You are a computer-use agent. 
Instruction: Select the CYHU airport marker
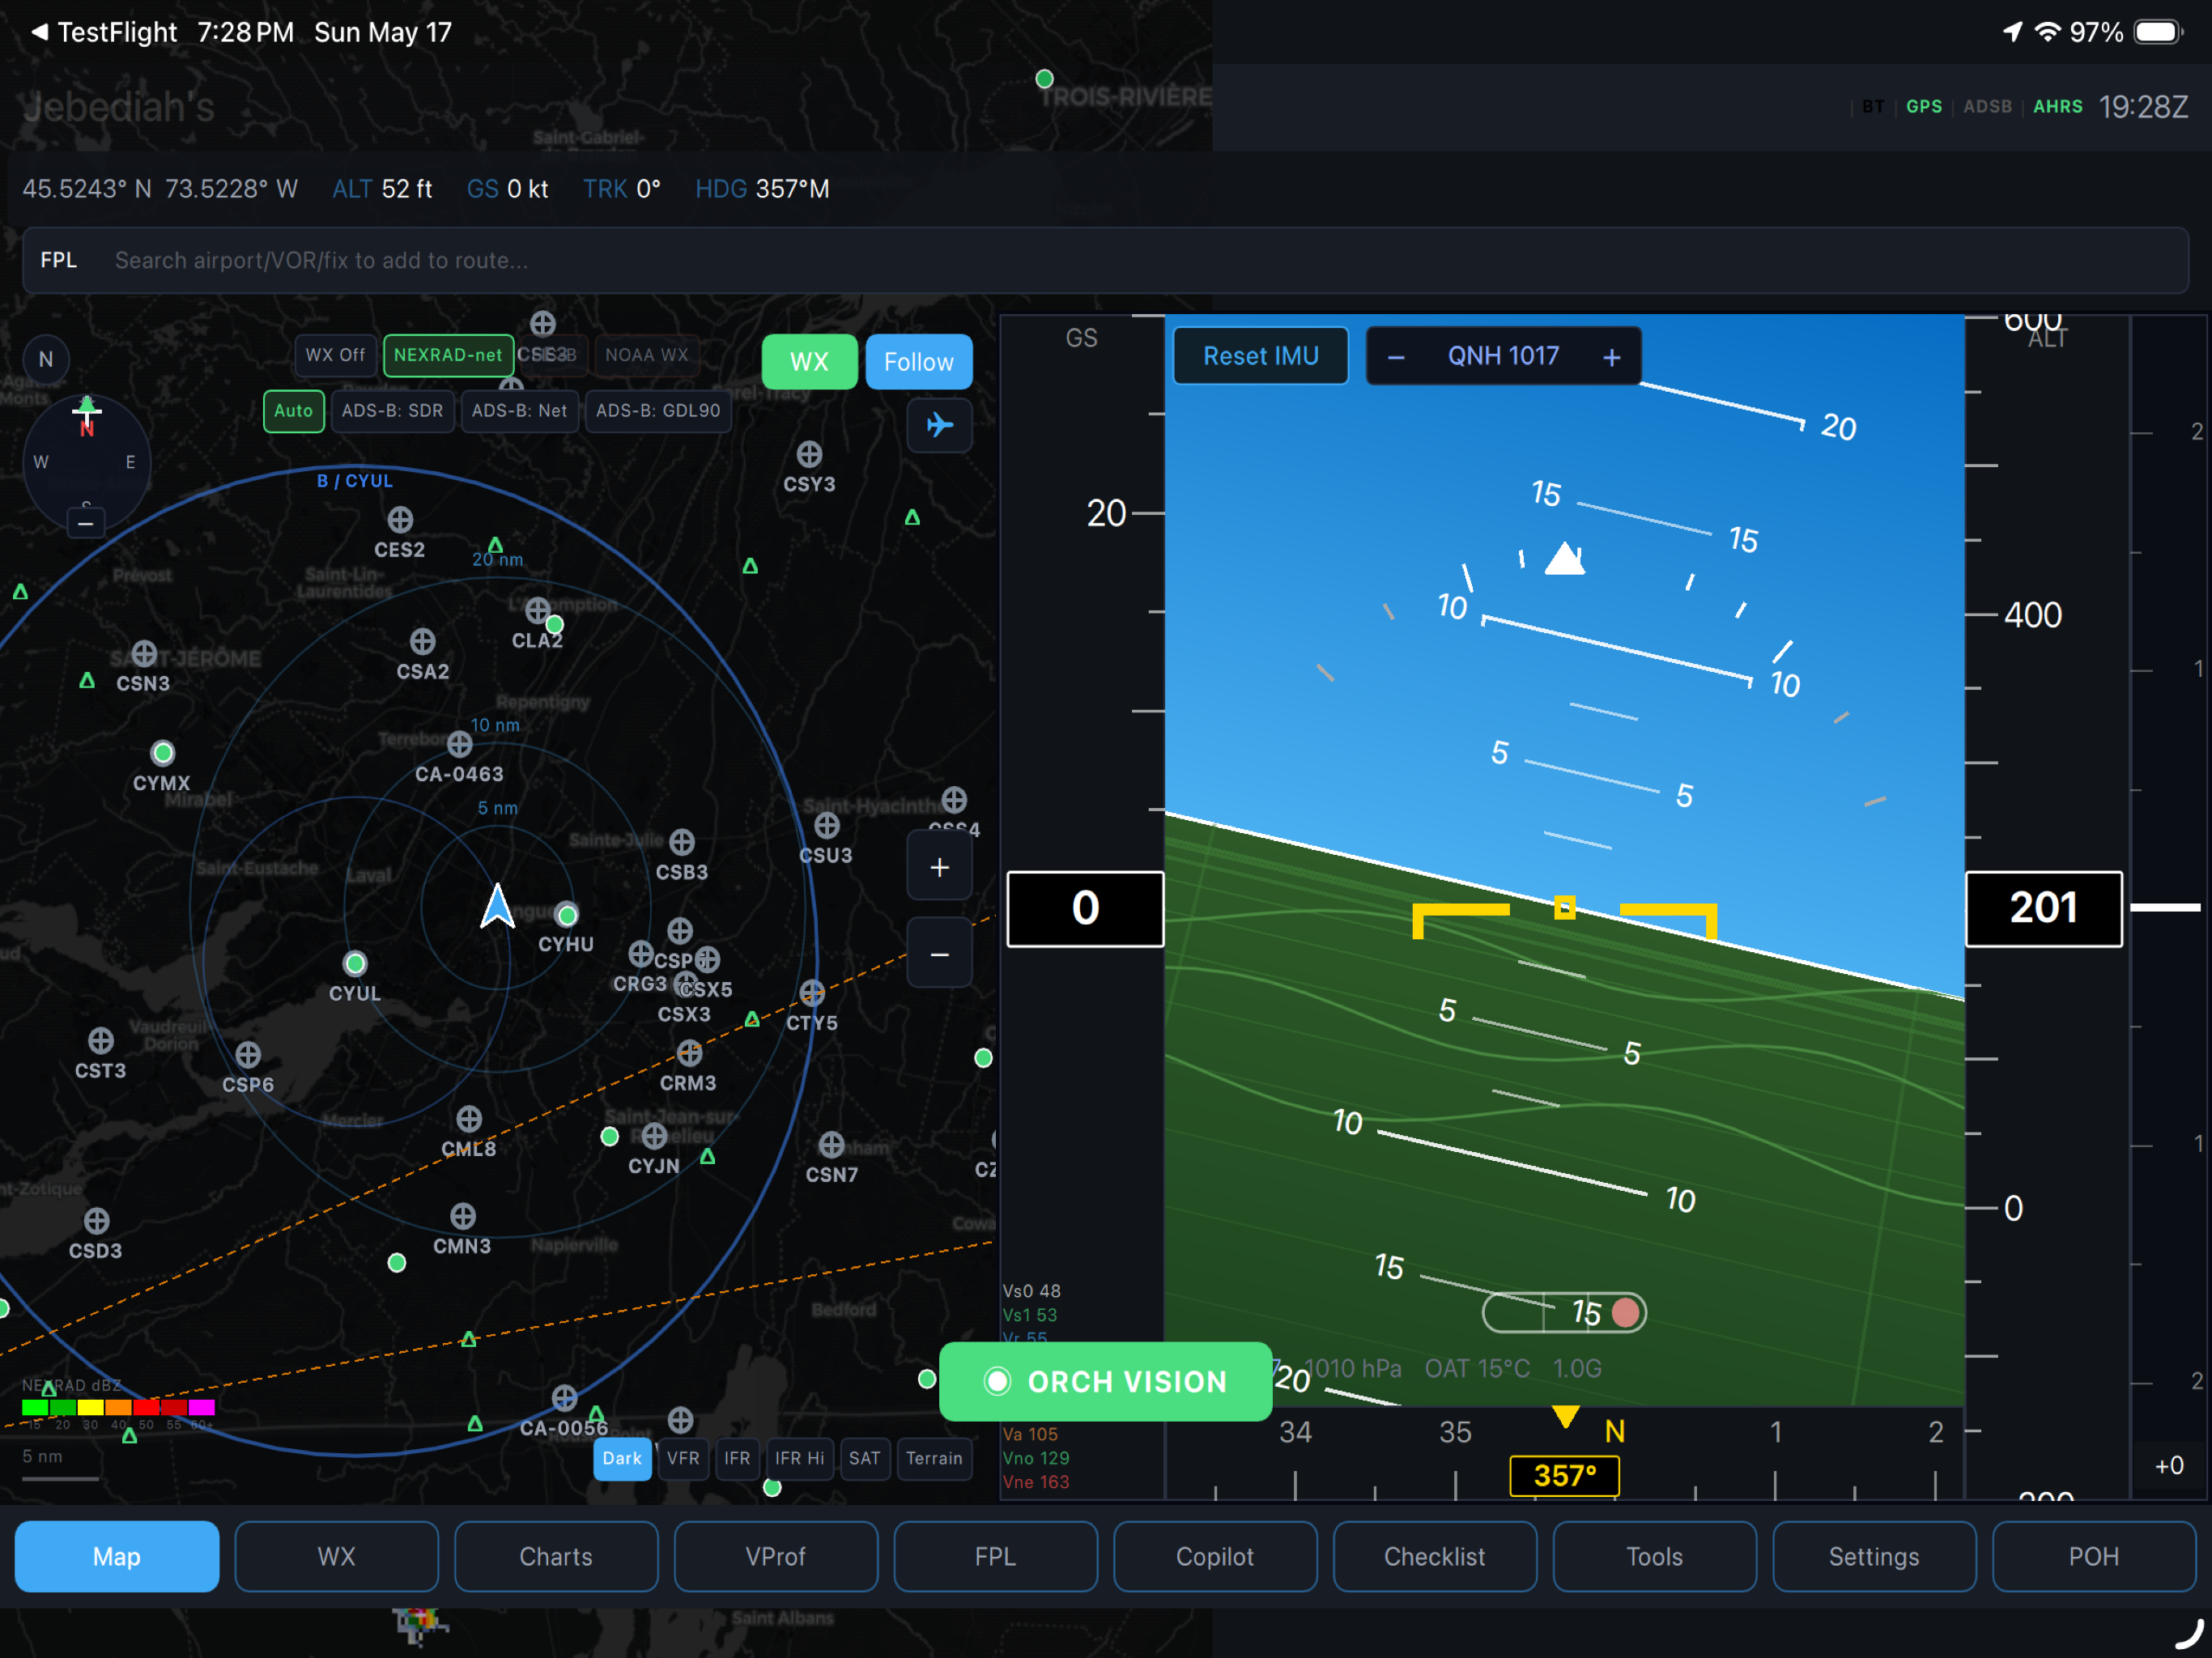pos(567,915)
